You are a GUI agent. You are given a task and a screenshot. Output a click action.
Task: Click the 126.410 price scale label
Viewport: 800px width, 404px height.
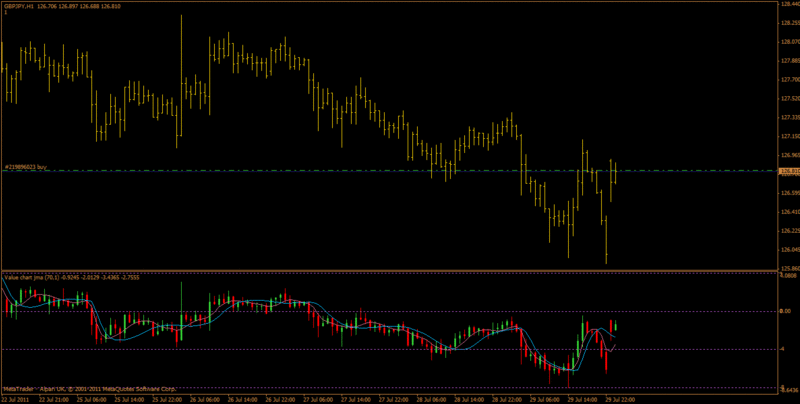(x=789, y=212)
